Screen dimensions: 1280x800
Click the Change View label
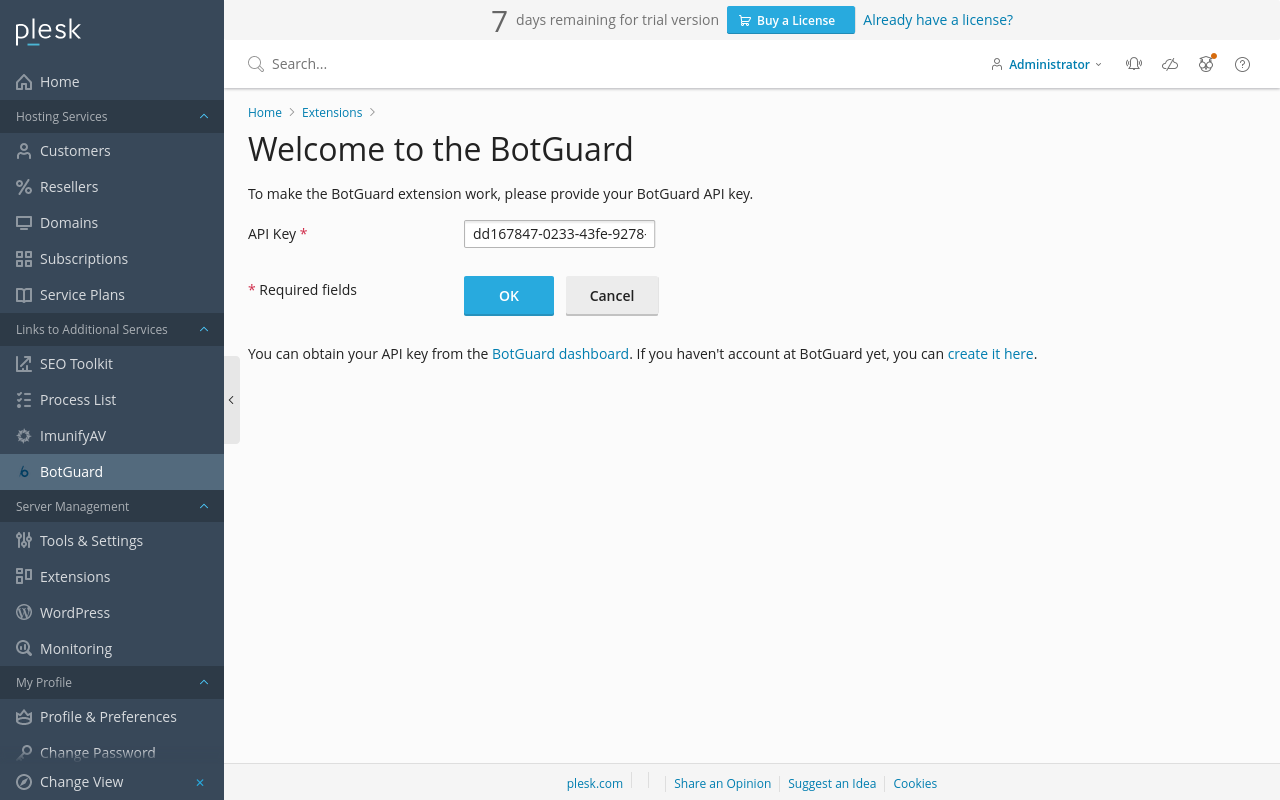tap(82, 782)
